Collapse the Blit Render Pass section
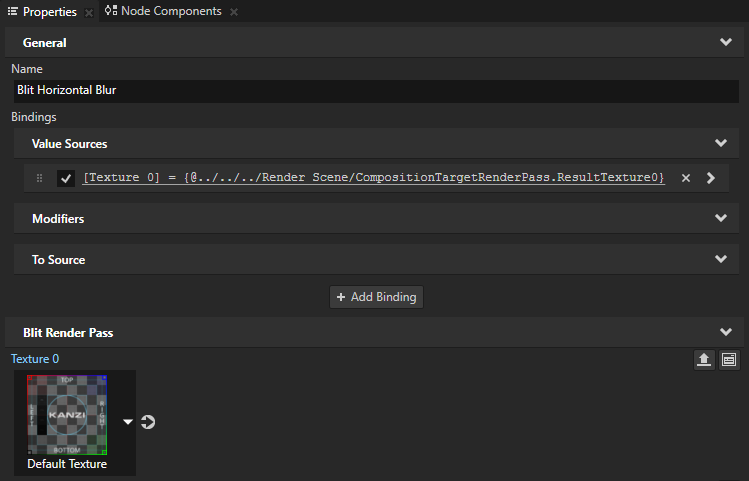 (x=726, y=332)
